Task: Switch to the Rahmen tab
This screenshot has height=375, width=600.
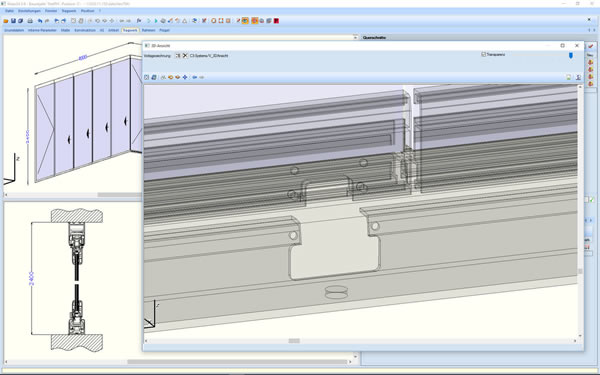Action: (148, 30)
